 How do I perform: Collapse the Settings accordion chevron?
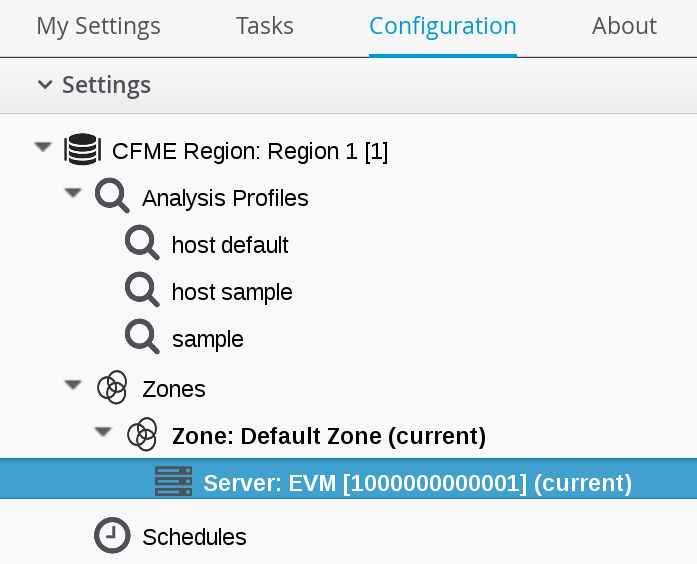[44, 85]
